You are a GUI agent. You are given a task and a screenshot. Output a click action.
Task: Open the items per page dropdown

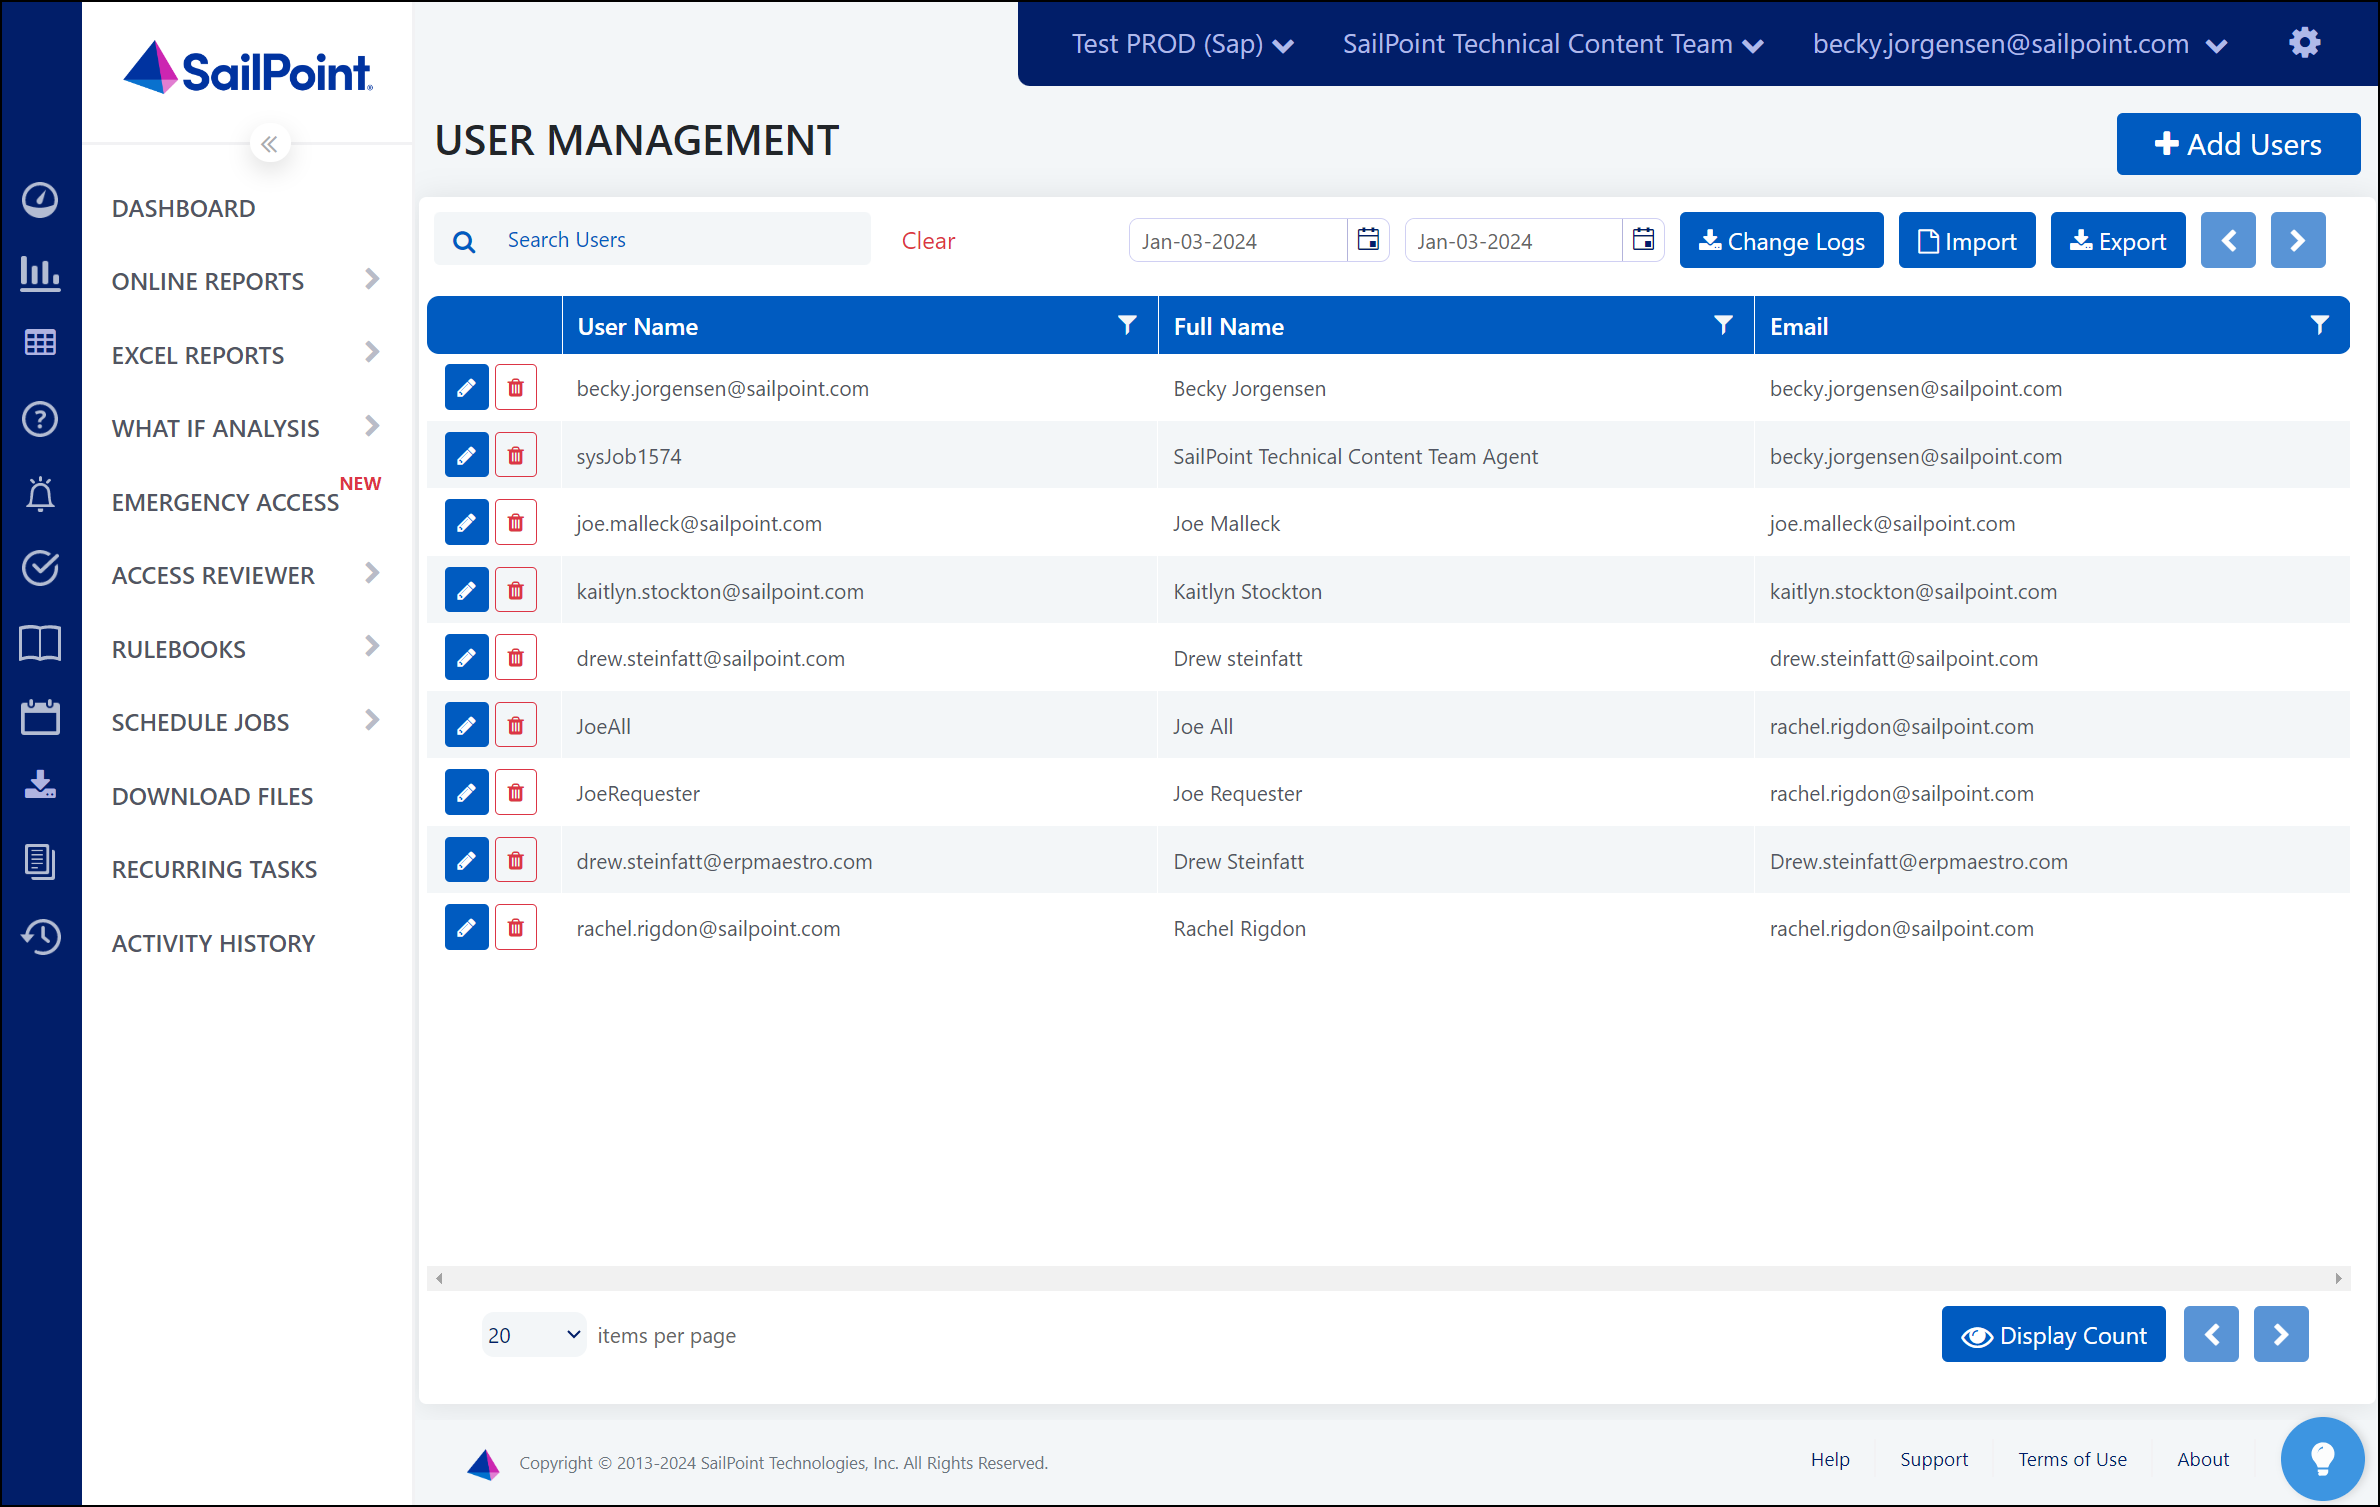(534, 1335)
